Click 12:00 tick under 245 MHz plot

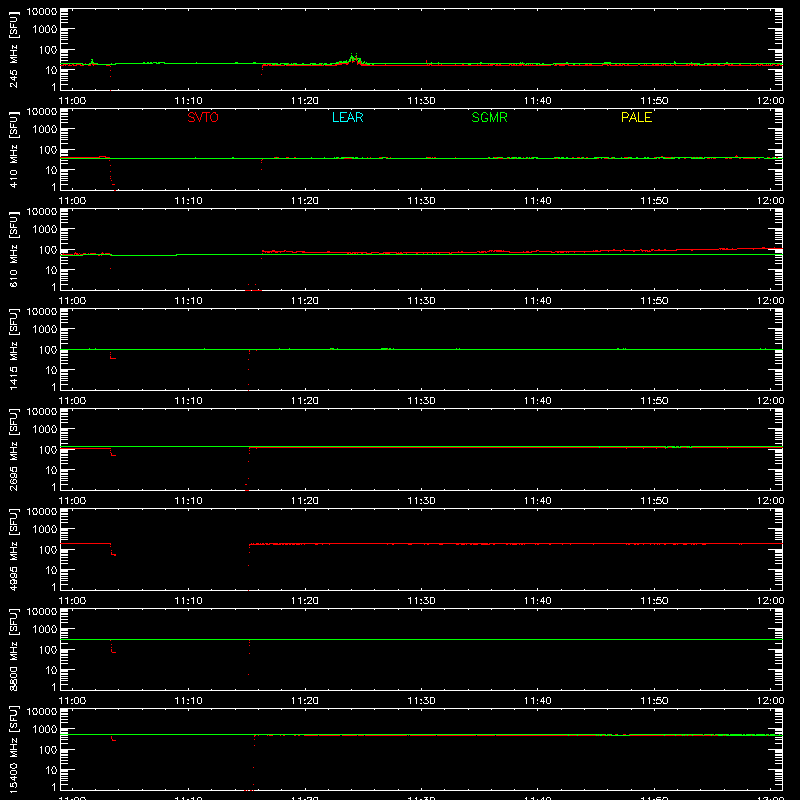pyautogui.click(x=770, y=101)
